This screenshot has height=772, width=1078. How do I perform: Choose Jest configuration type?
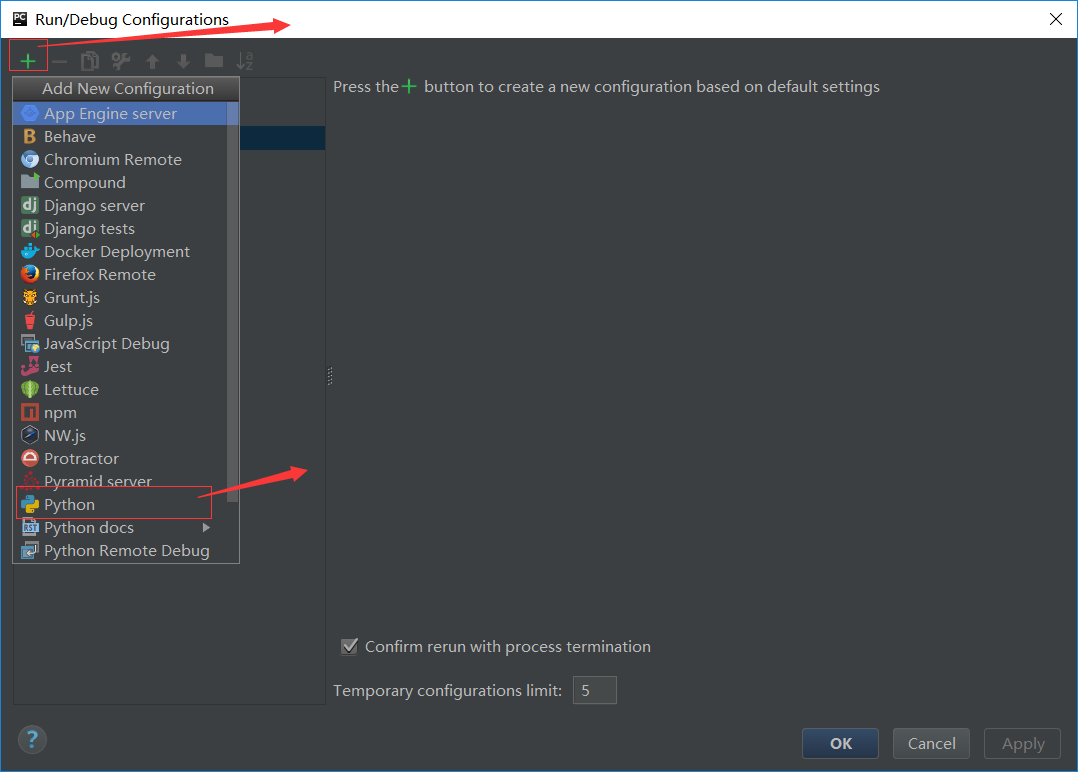(x=120, y=367)
